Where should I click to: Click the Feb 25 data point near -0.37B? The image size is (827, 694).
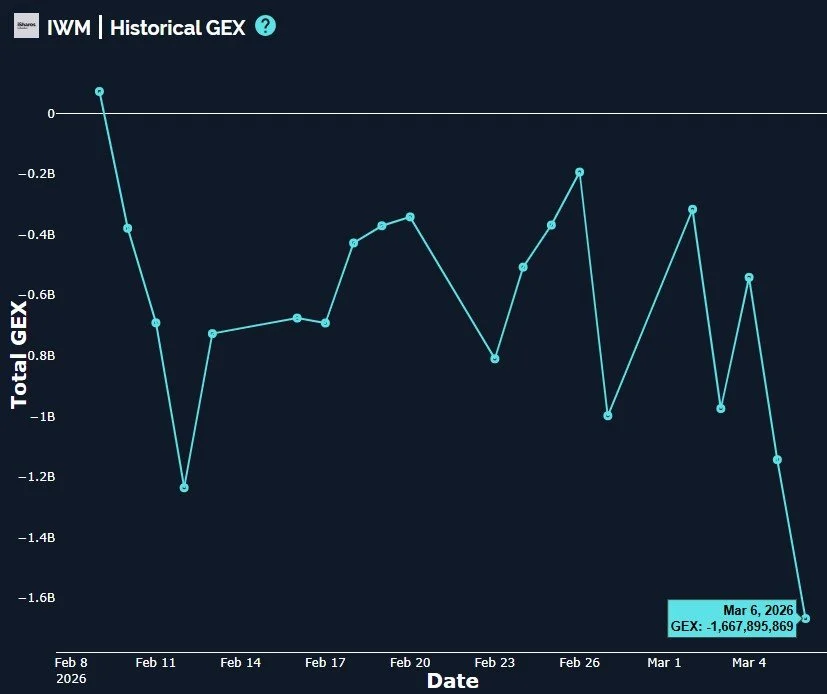[x=551, y=225]
